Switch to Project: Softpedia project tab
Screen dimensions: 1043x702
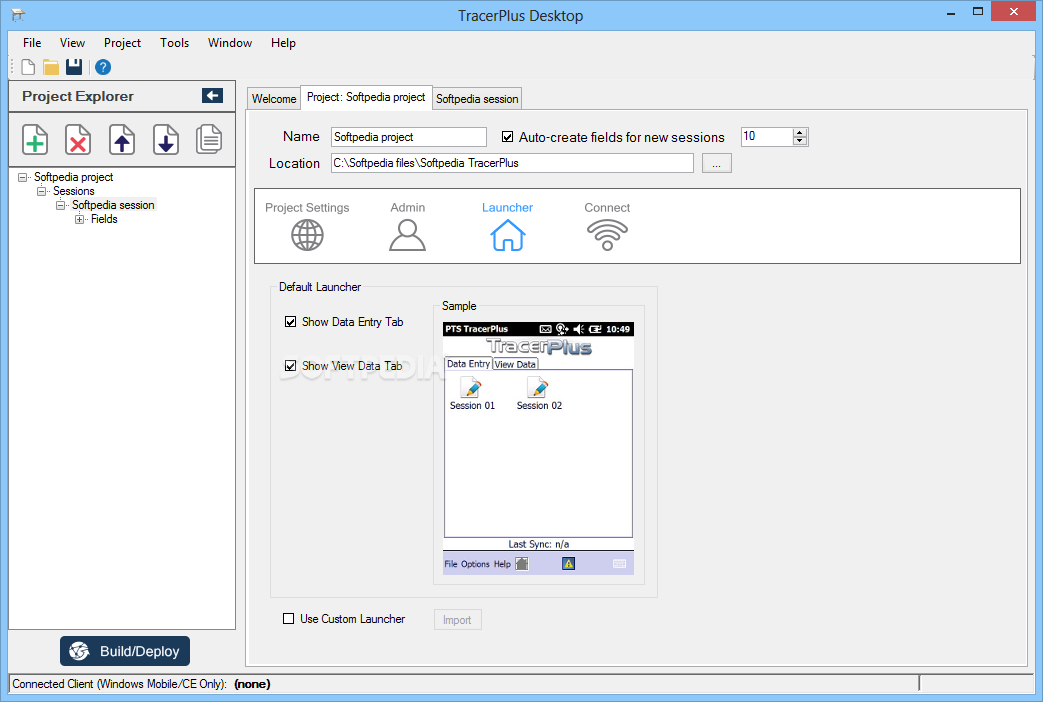pyautogui.click(x=366, y=97)
